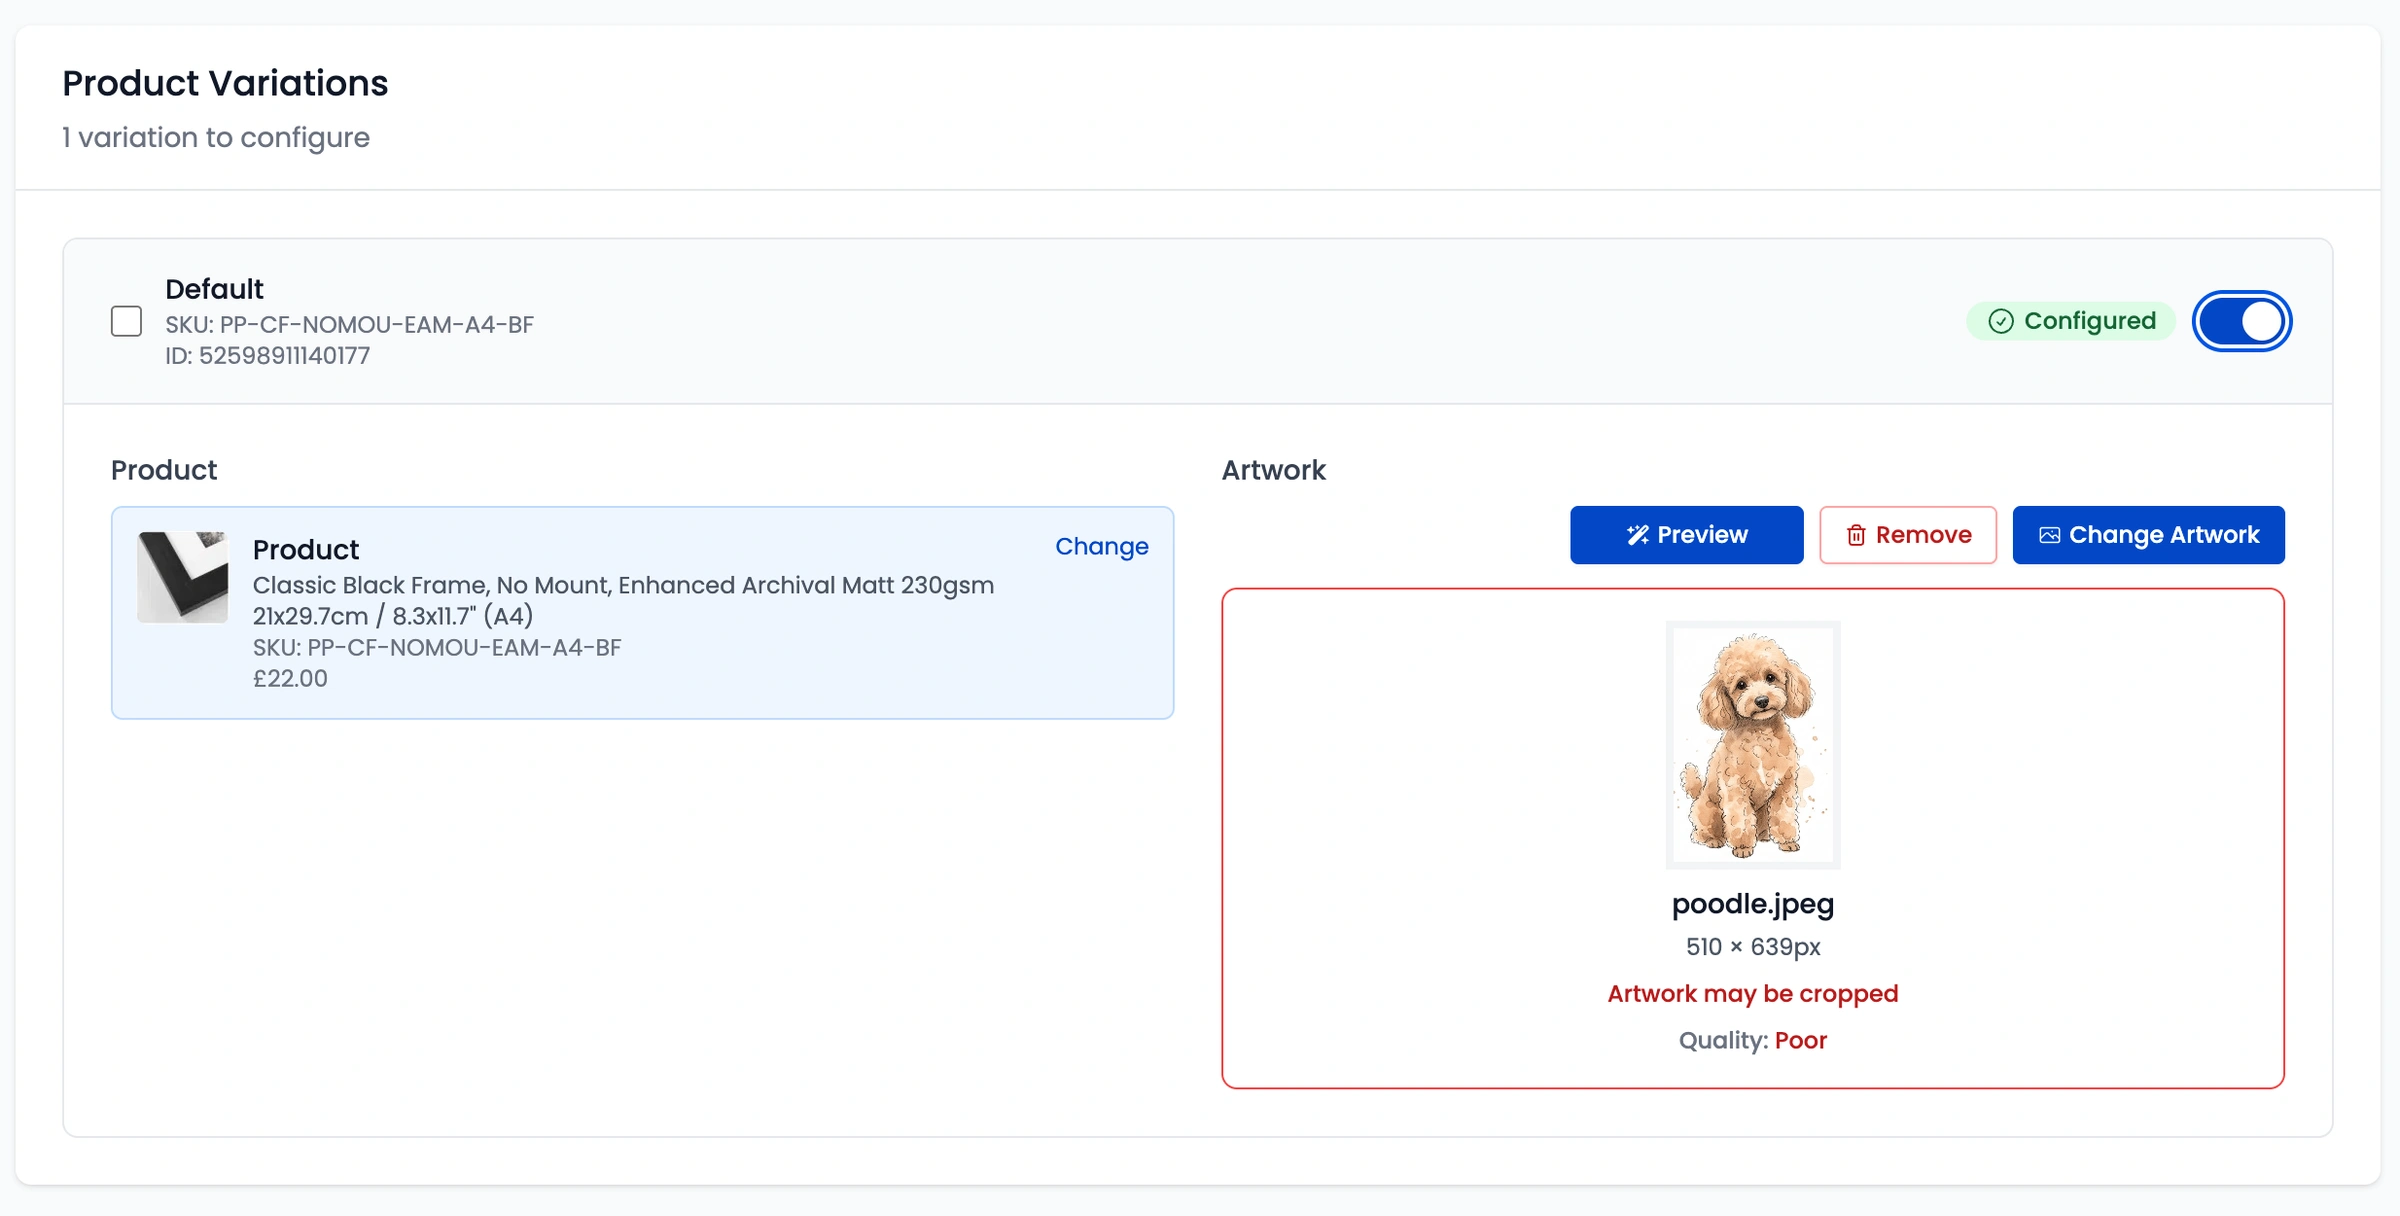Viewport: 2400px width, 1216px height.
Task: Click the Configured status badge
Action: (x=2071, y=321)
